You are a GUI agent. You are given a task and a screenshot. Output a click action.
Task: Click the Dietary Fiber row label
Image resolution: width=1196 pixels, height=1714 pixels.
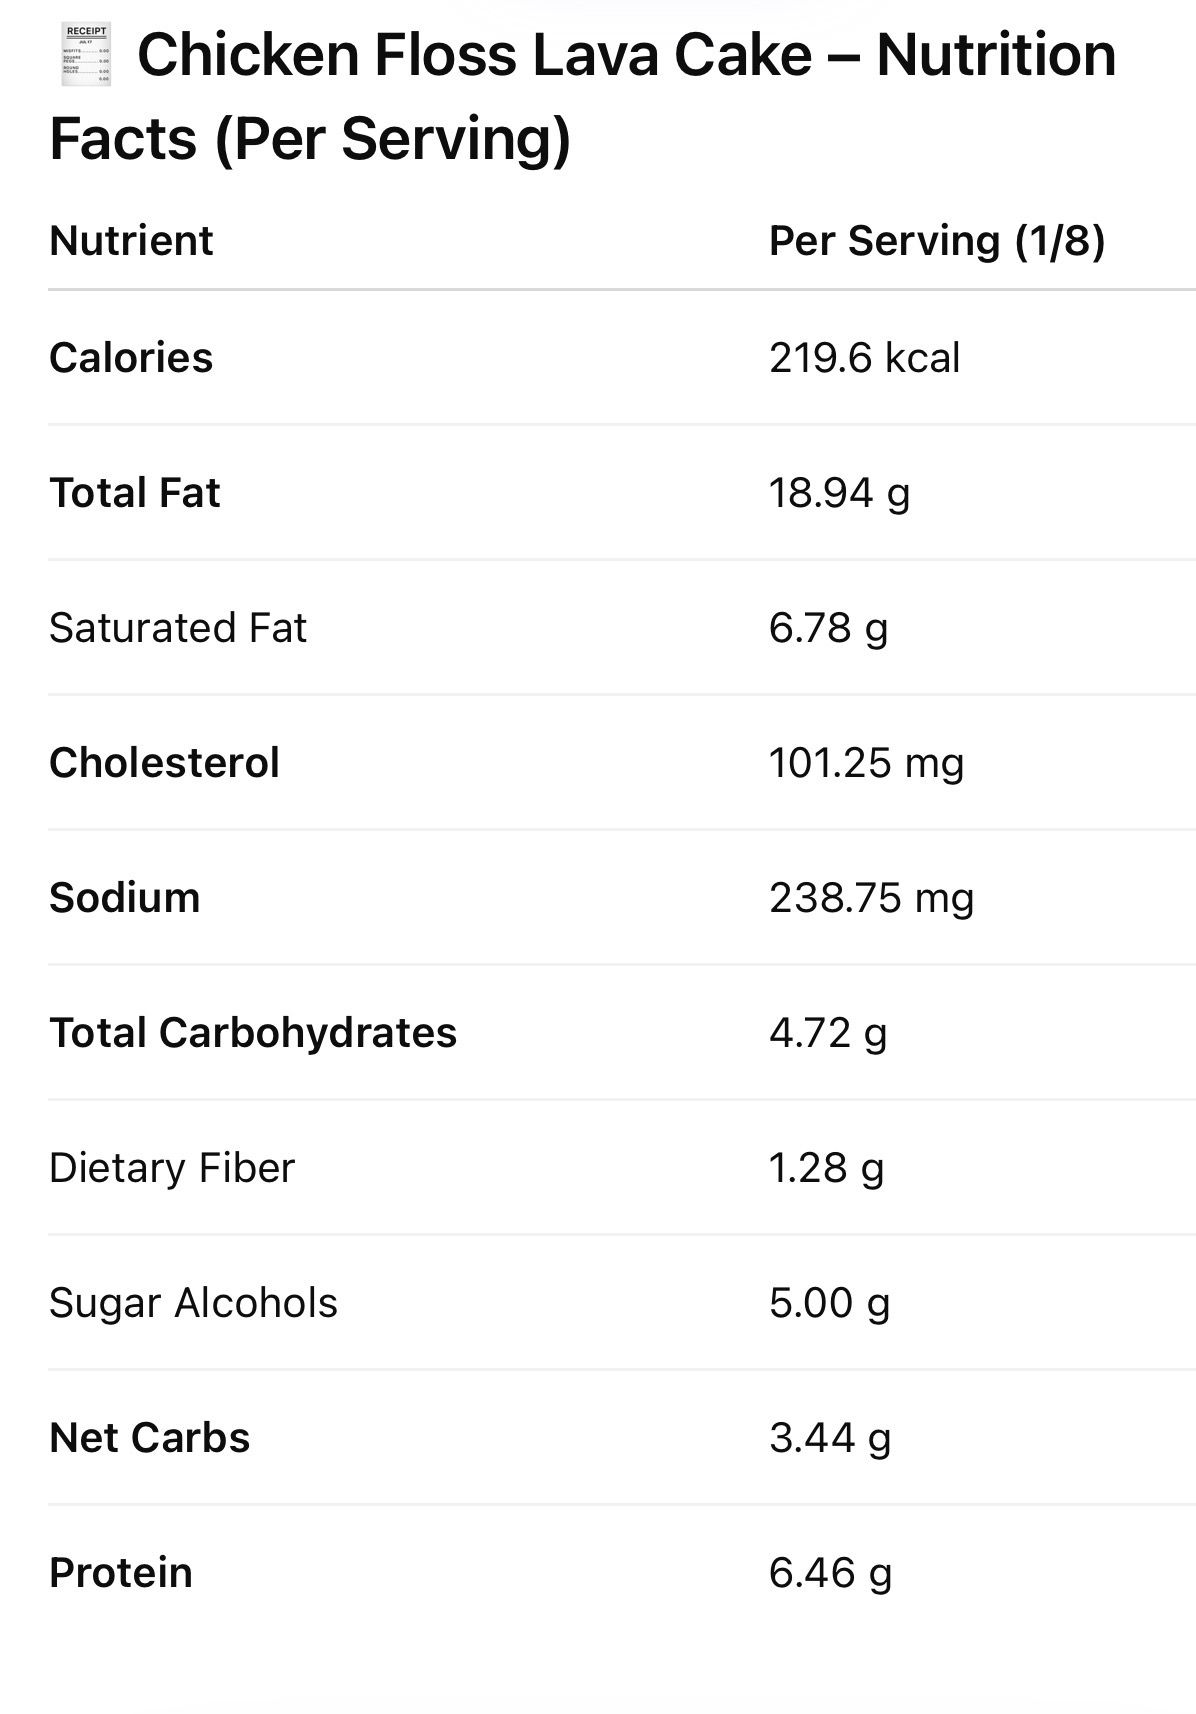tap(172, 1168)
